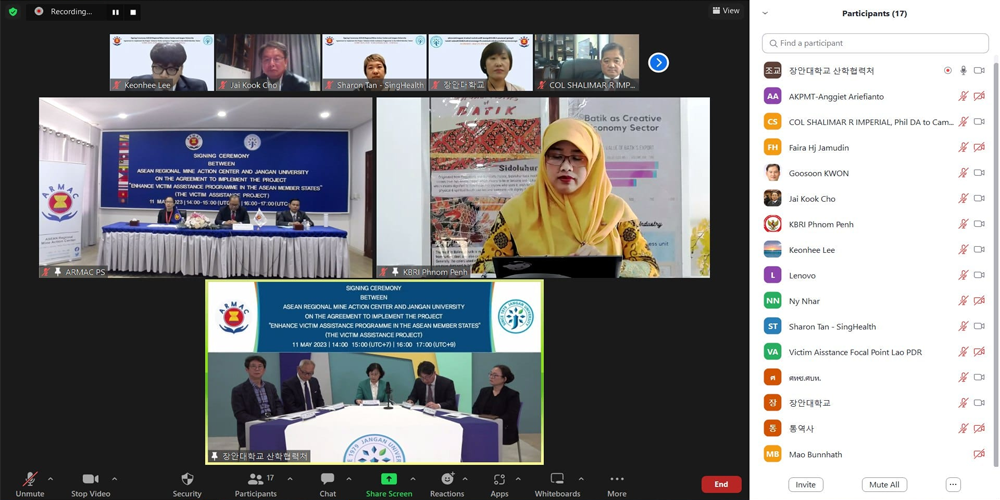Toggle Stop Video camera button
Screen dimensions: 1000x500
tap(90, 480)
